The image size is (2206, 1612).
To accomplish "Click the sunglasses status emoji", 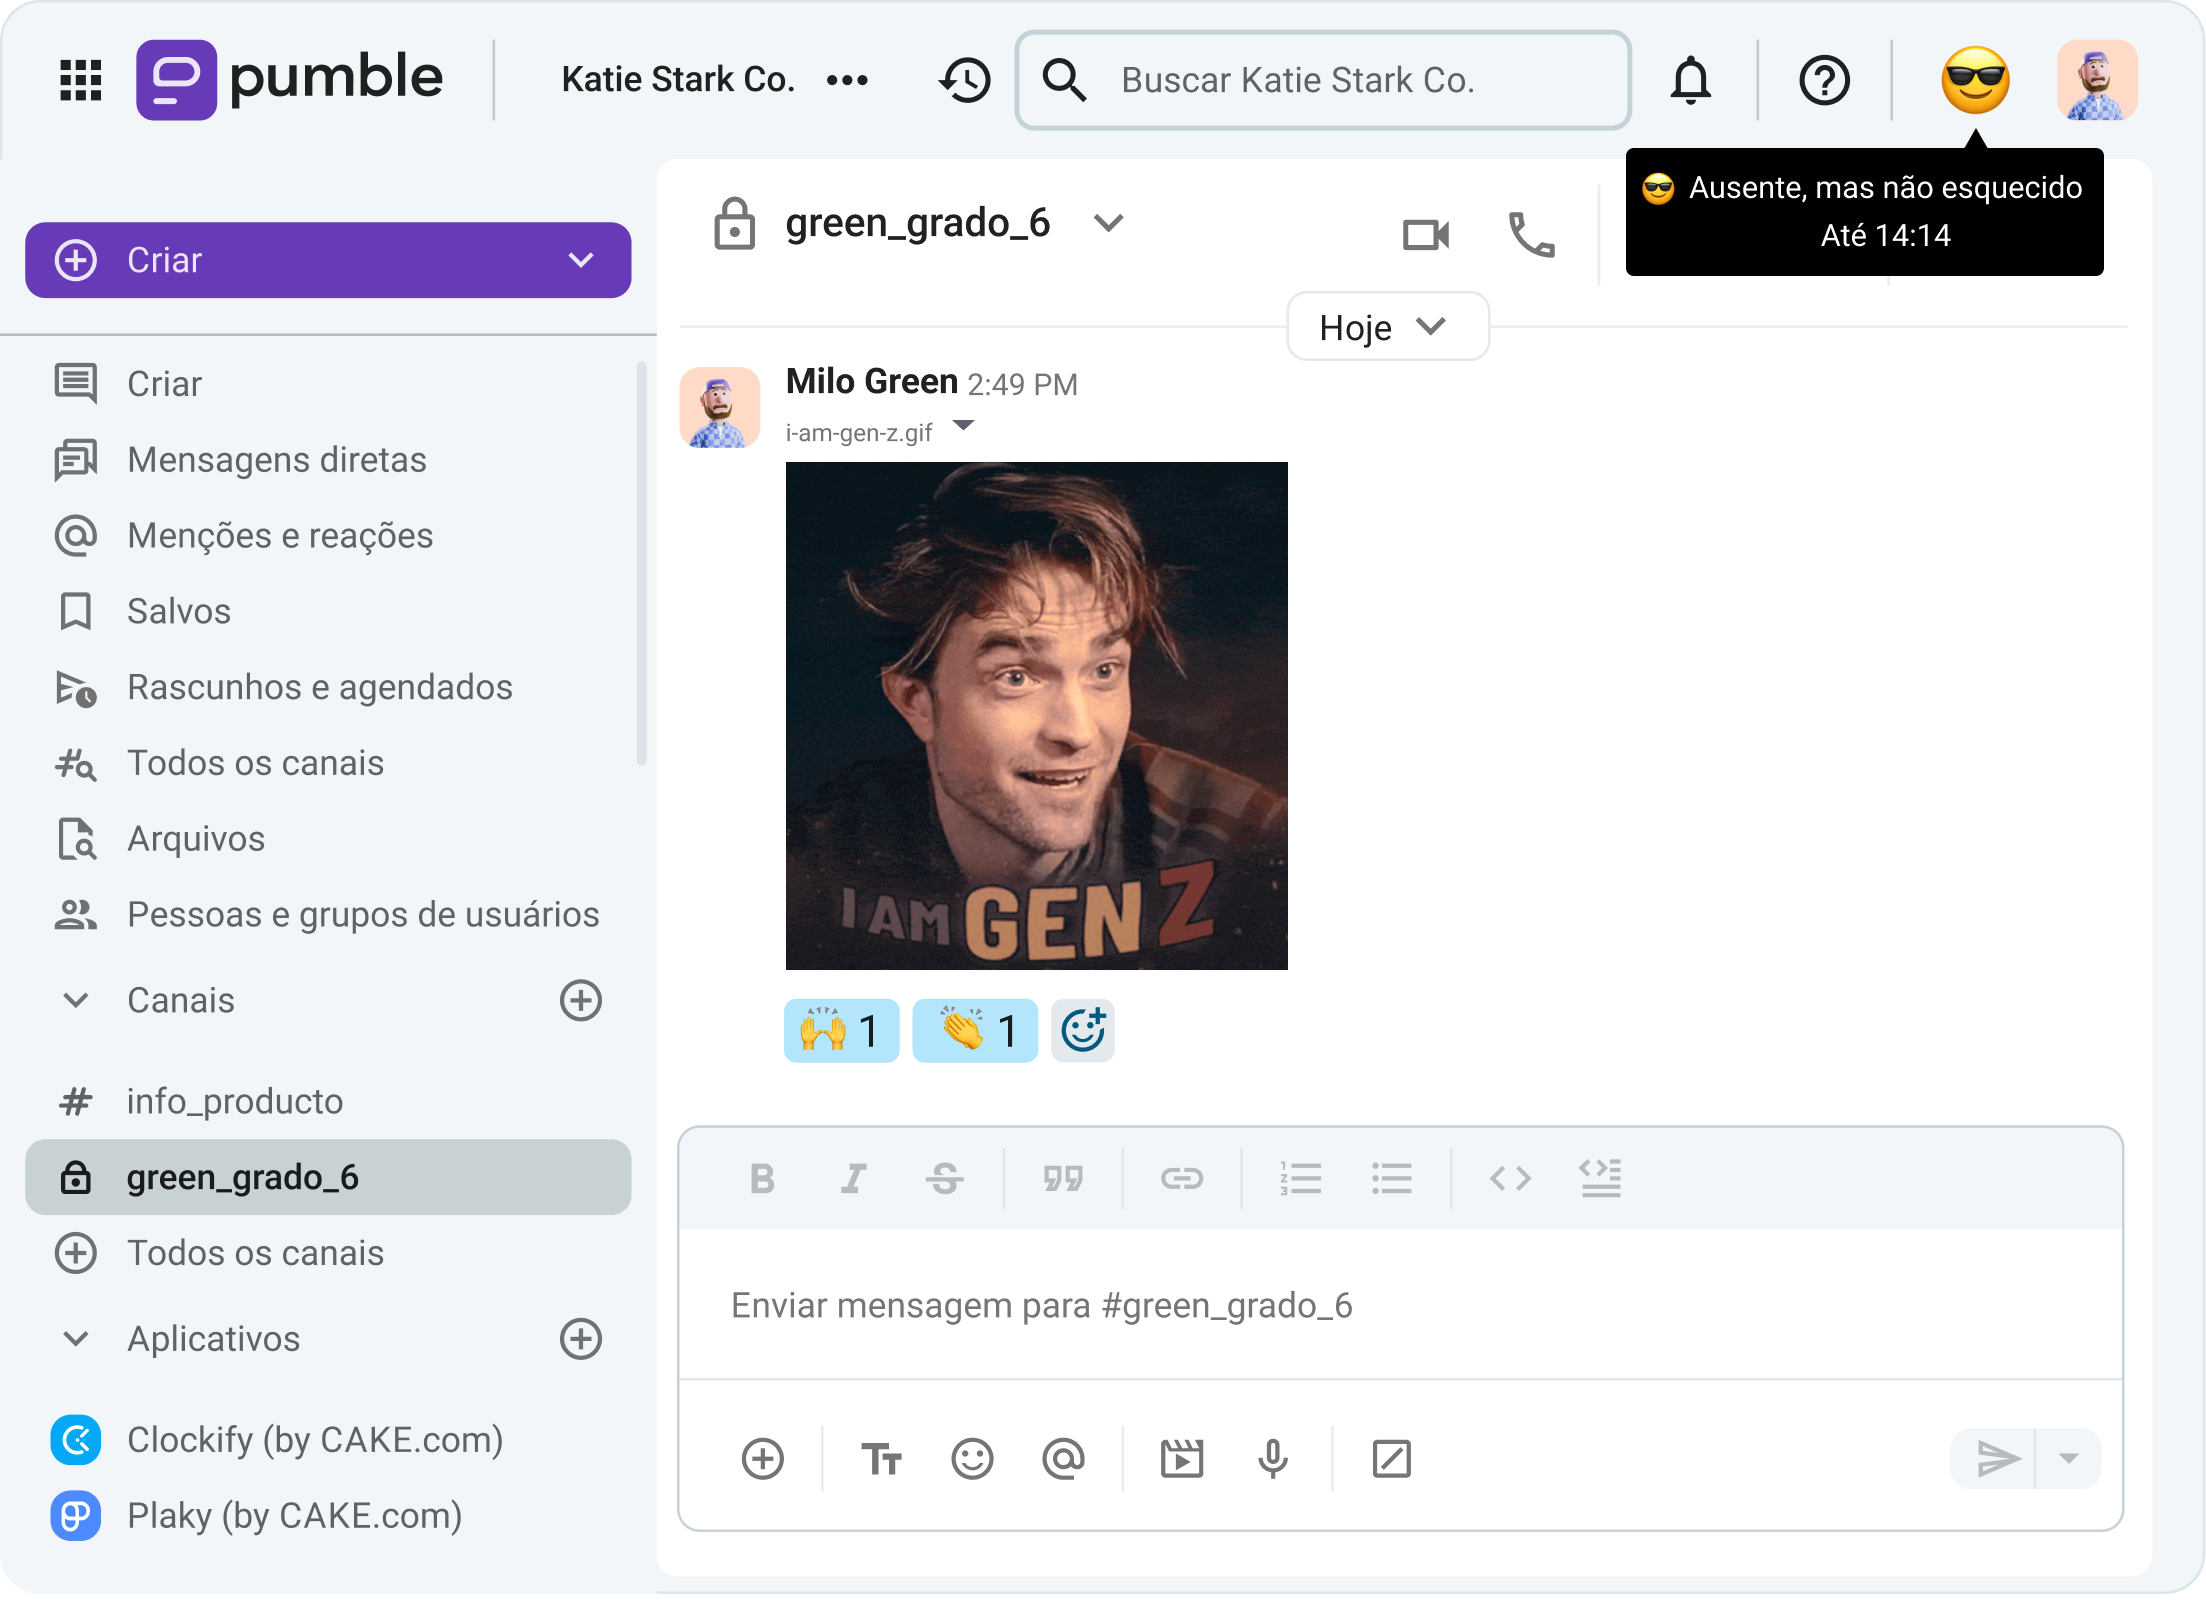I will pyautogui.click(x=1976, y=80).
